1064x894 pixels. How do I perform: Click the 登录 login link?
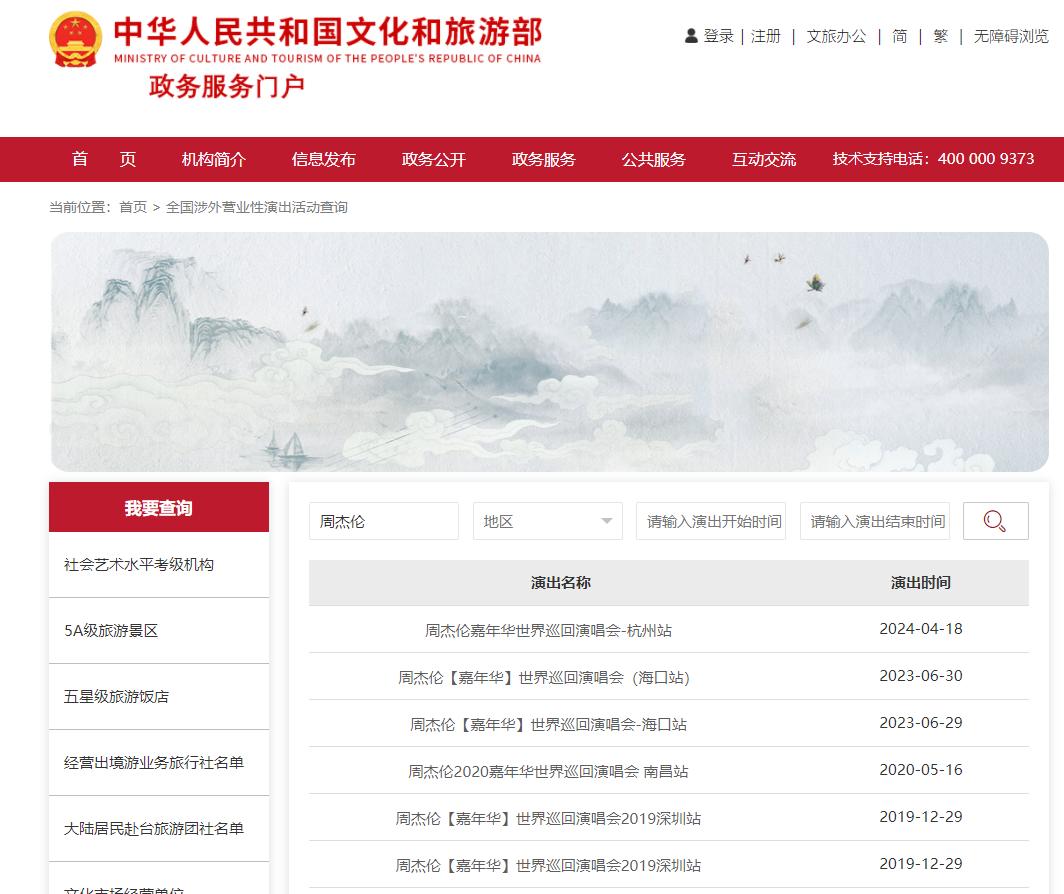[719, 36]
